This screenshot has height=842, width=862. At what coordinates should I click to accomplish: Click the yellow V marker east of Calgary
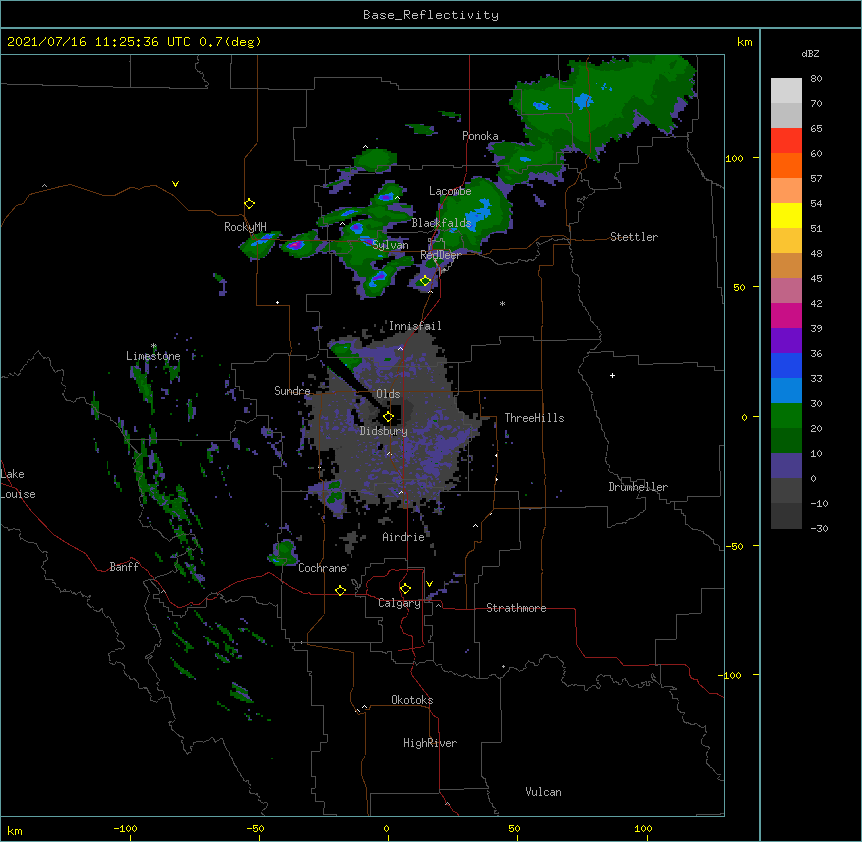point(429,584)
